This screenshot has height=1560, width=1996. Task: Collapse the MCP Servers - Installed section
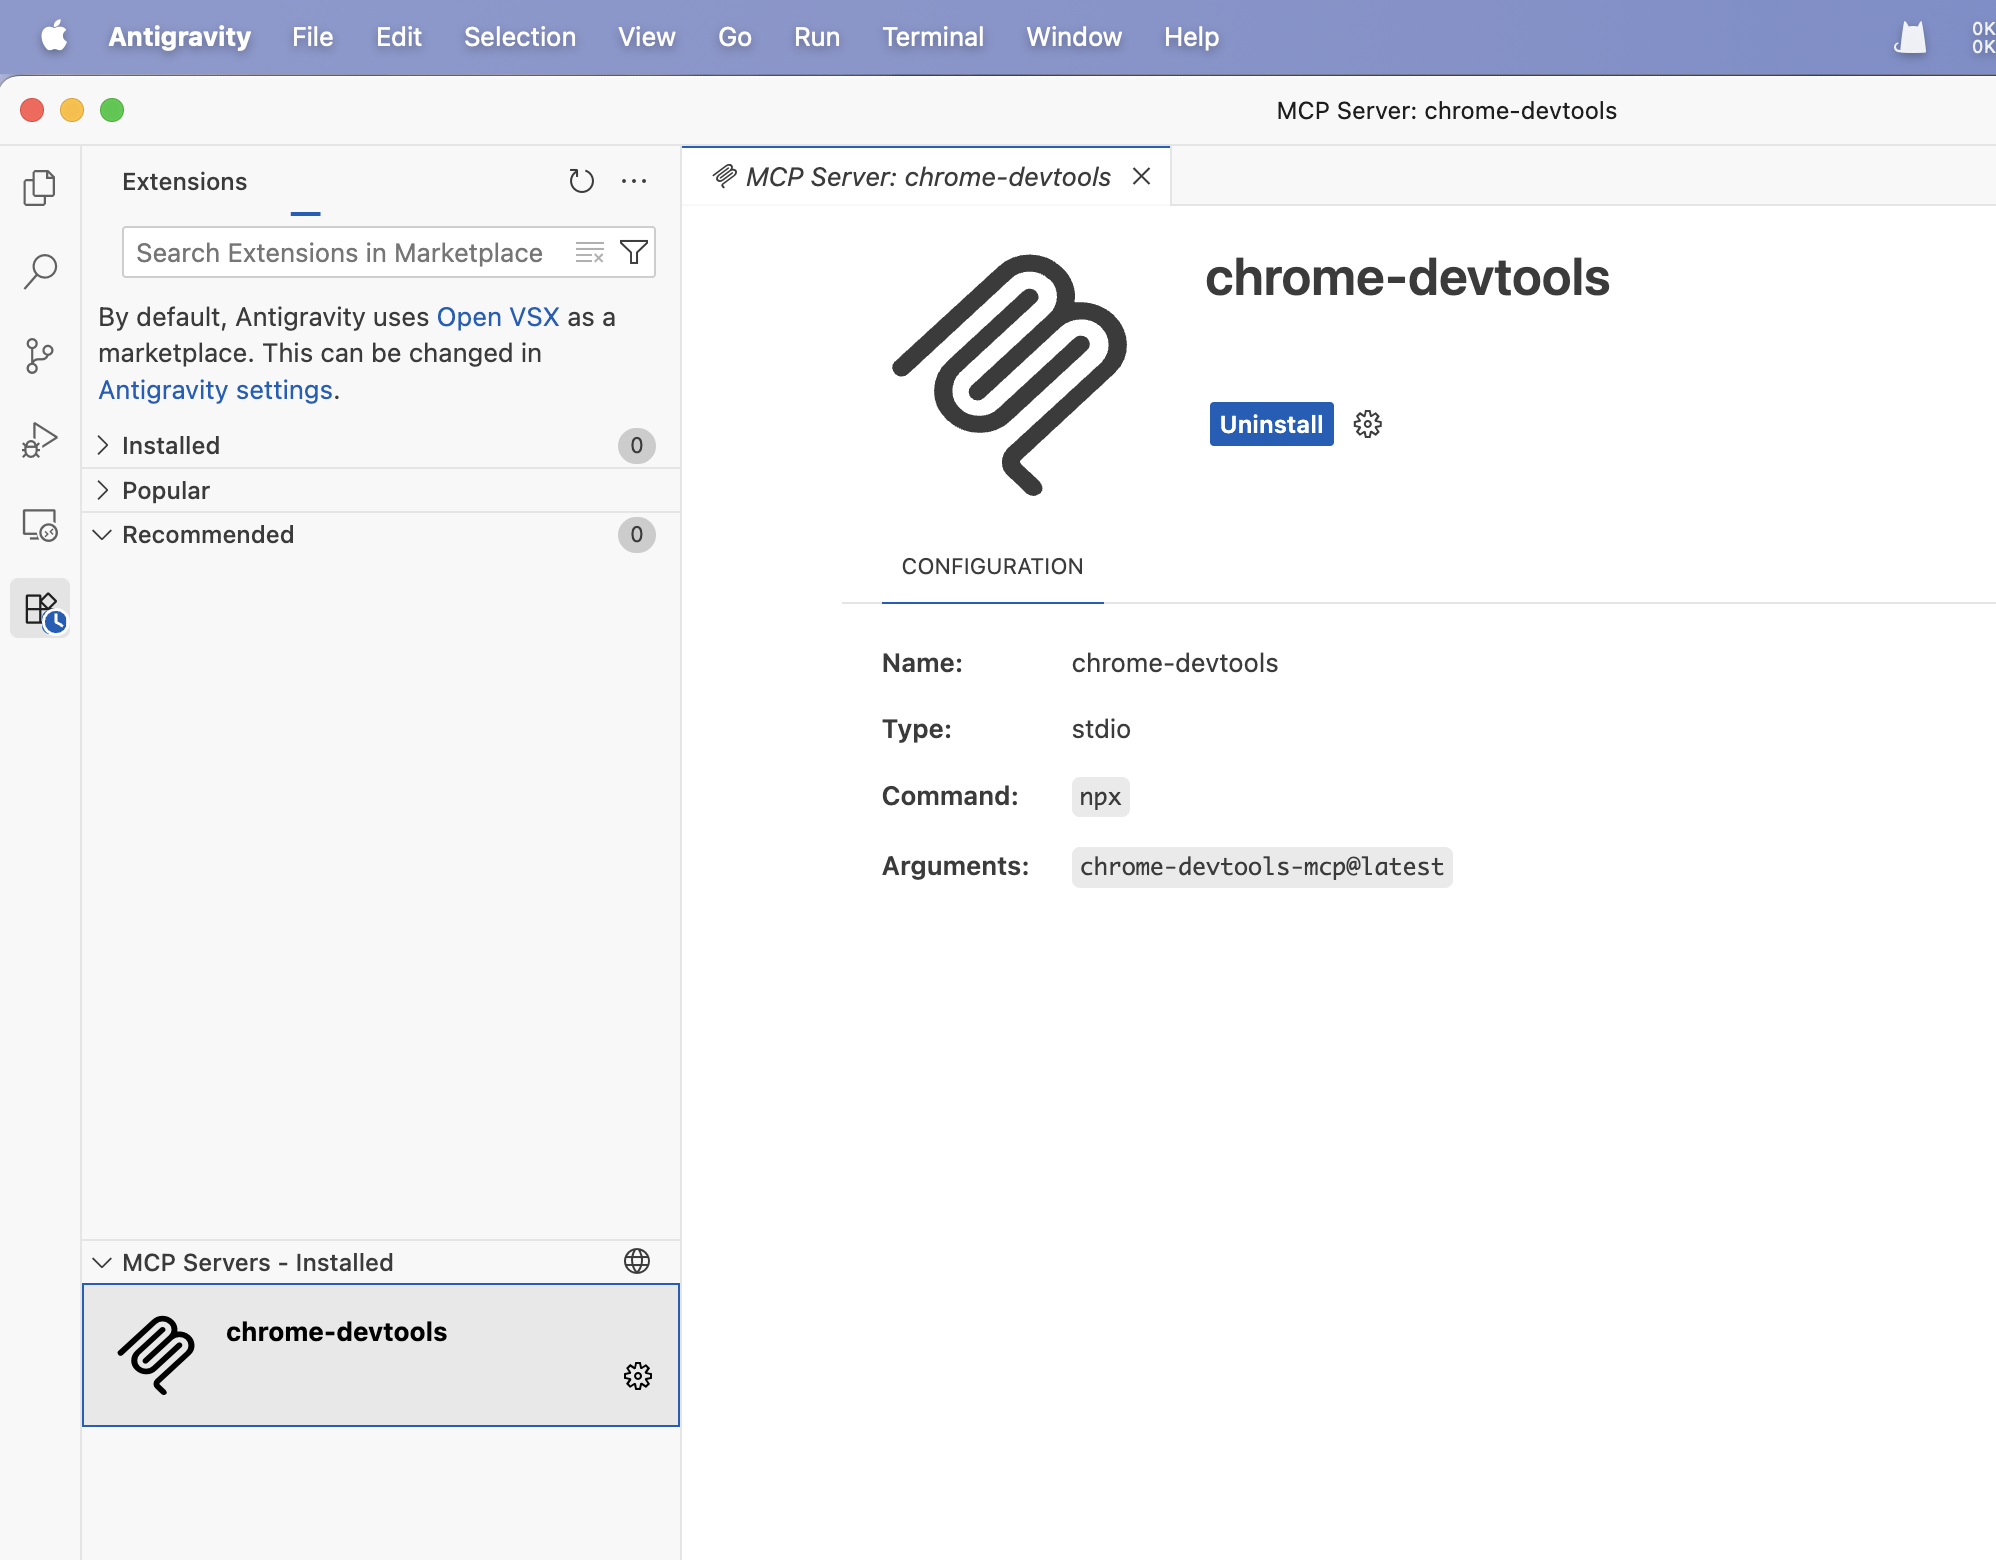pyautogui.click(x=103, y=1262)
